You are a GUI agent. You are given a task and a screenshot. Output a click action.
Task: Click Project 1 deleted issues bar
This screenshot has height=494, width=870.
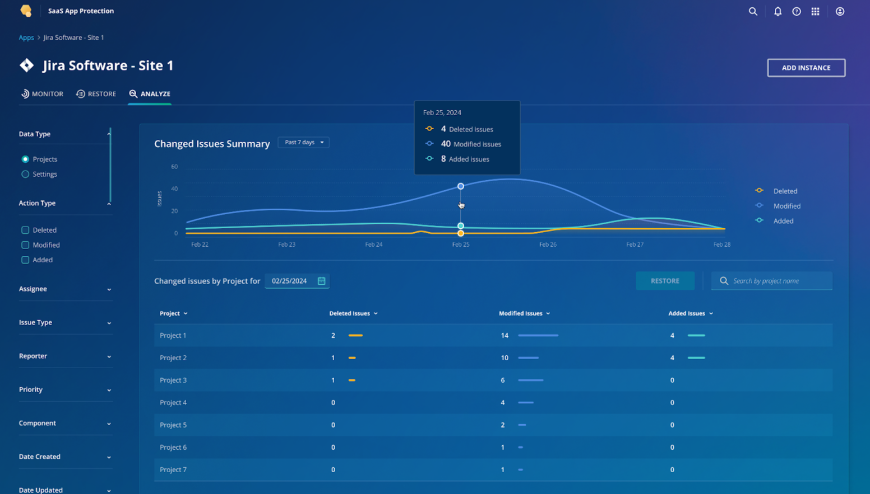click(356, 335)
